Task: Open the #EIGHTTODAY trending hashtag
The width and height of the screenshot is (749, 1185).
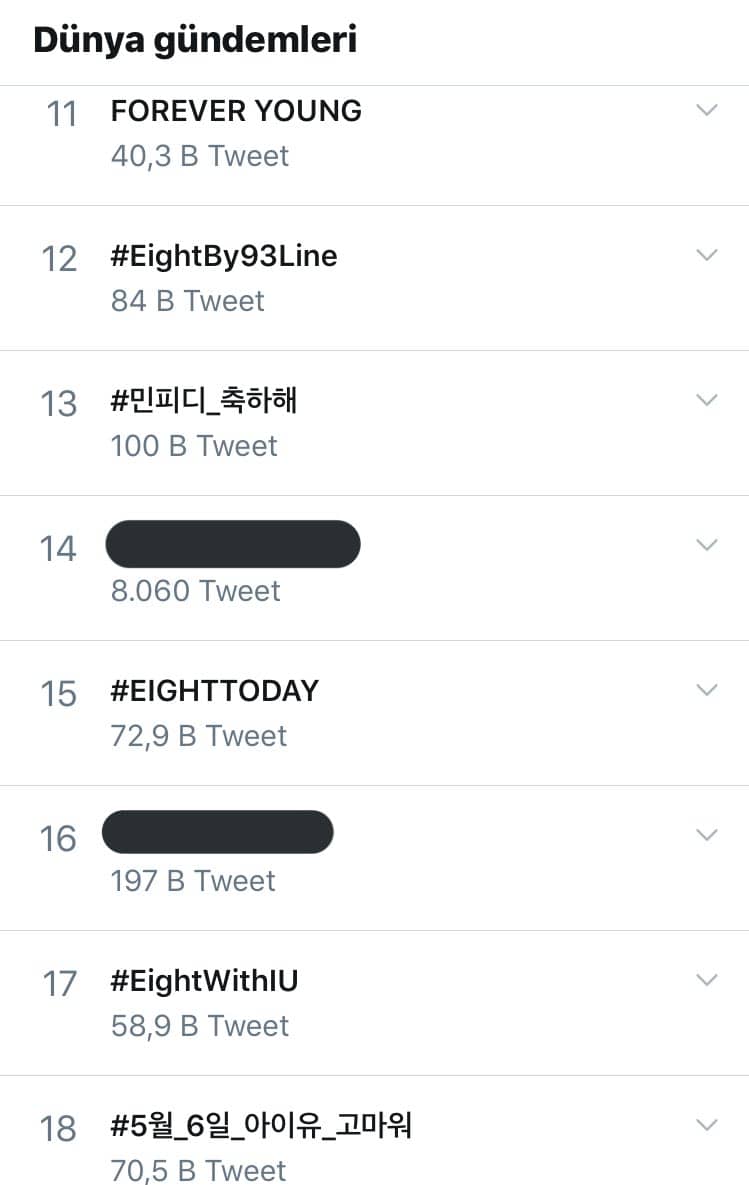Action: pyautogui.click(x=215, y=691)
